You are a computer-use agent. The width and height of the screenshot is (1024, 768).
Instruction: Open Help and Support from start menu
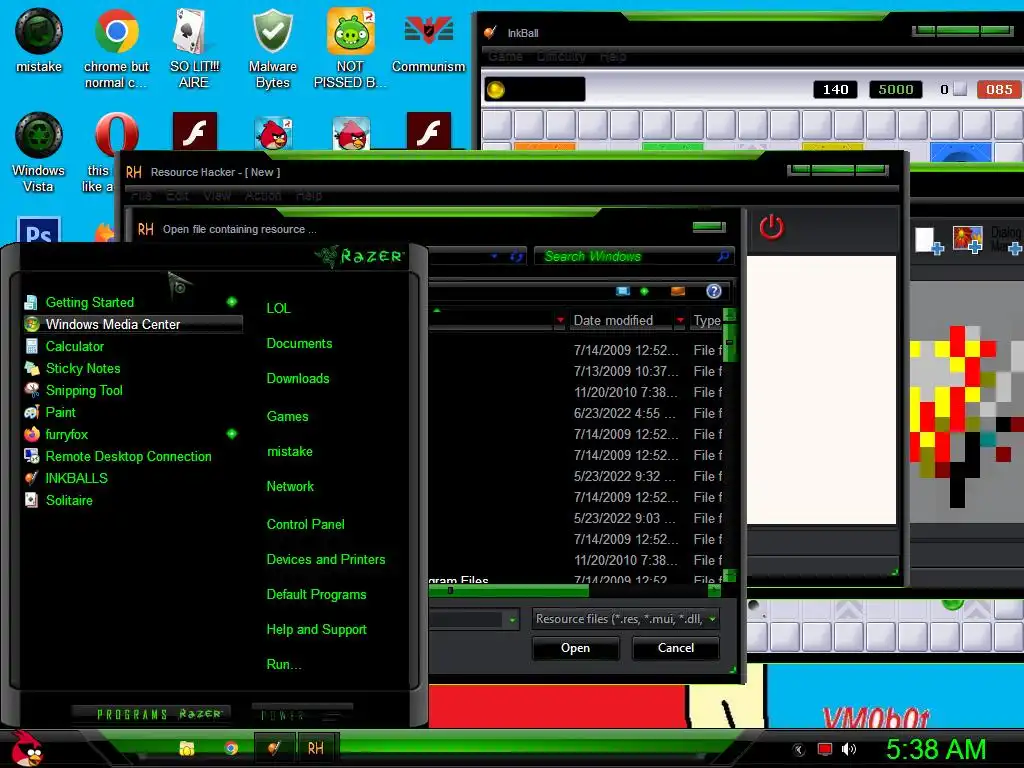pyautogui.click(x=316, y=630)
